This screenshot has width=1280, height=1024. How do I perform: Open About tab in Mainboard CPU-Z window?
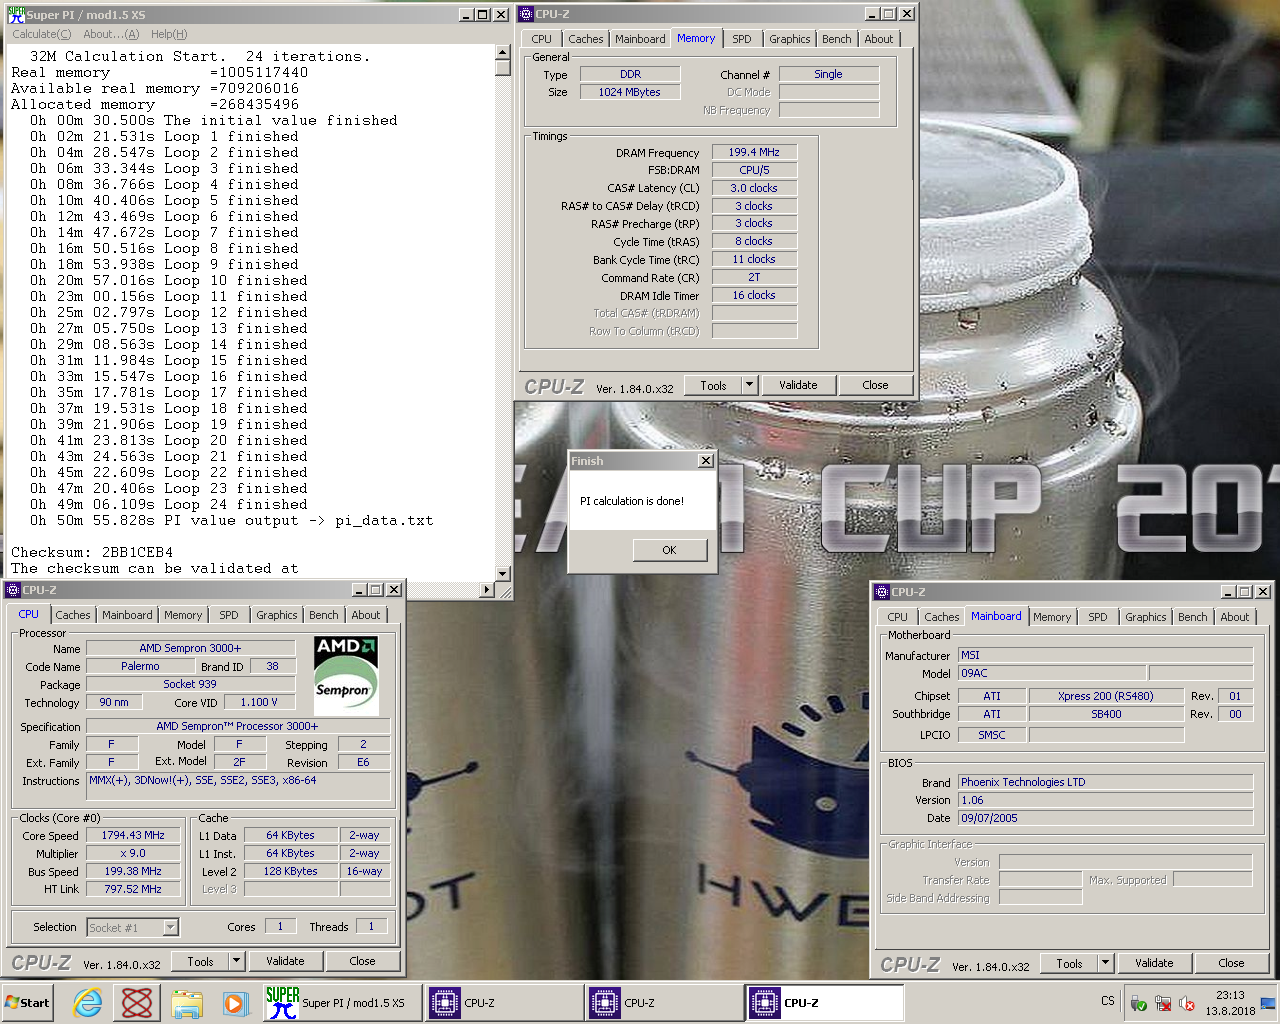pos(1234,617)
